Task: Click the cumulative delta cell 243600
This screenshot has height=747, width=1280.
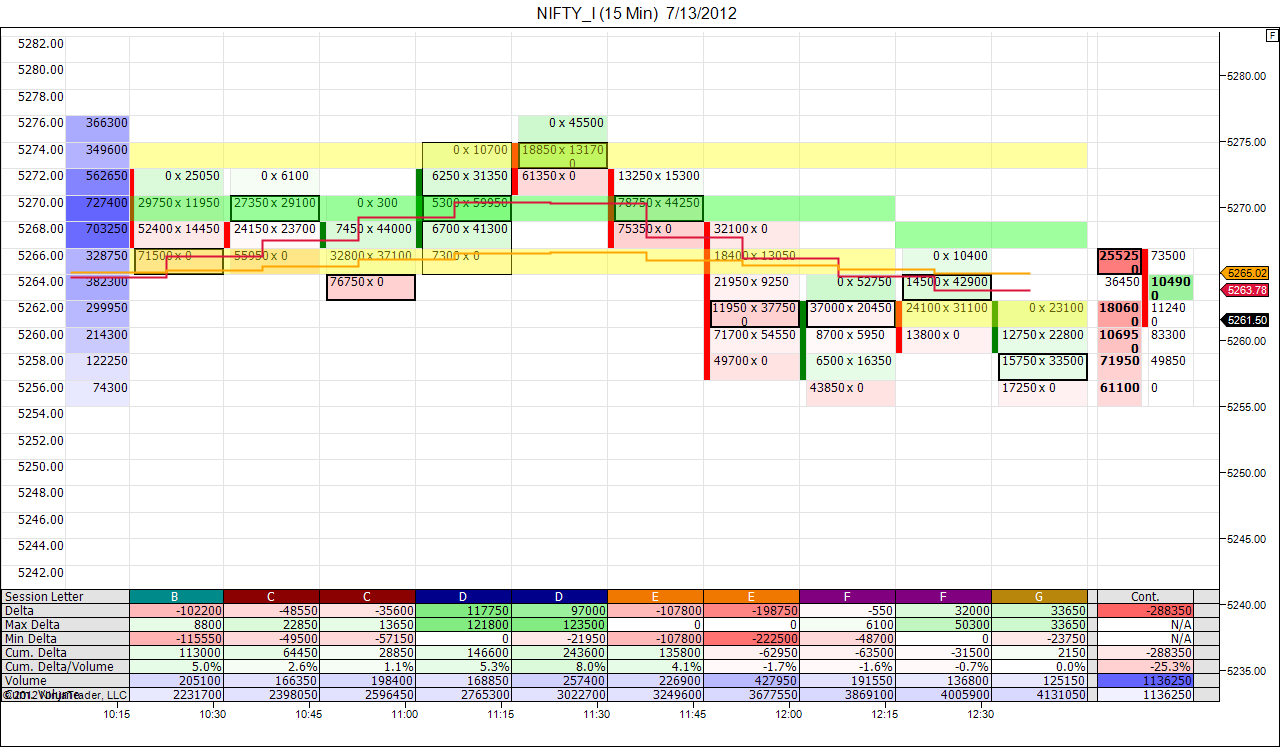Action: click(x=559, y=653)
